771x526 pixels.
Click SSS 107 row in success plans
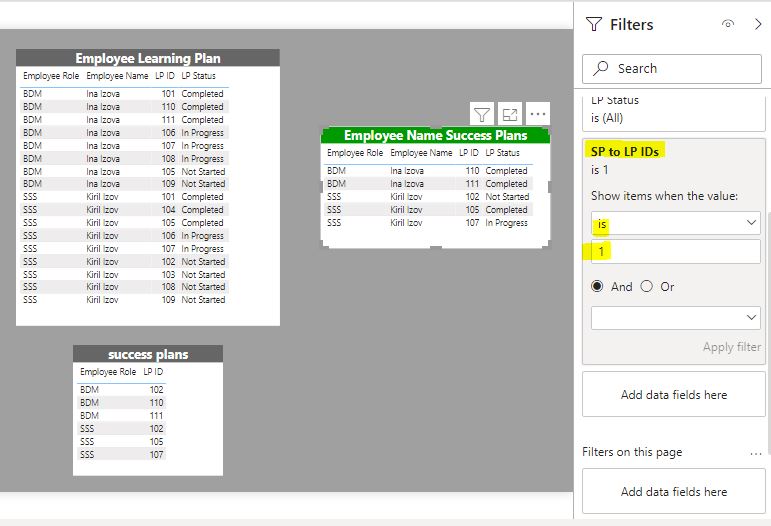pyautogui.click(x=121, y=455)
